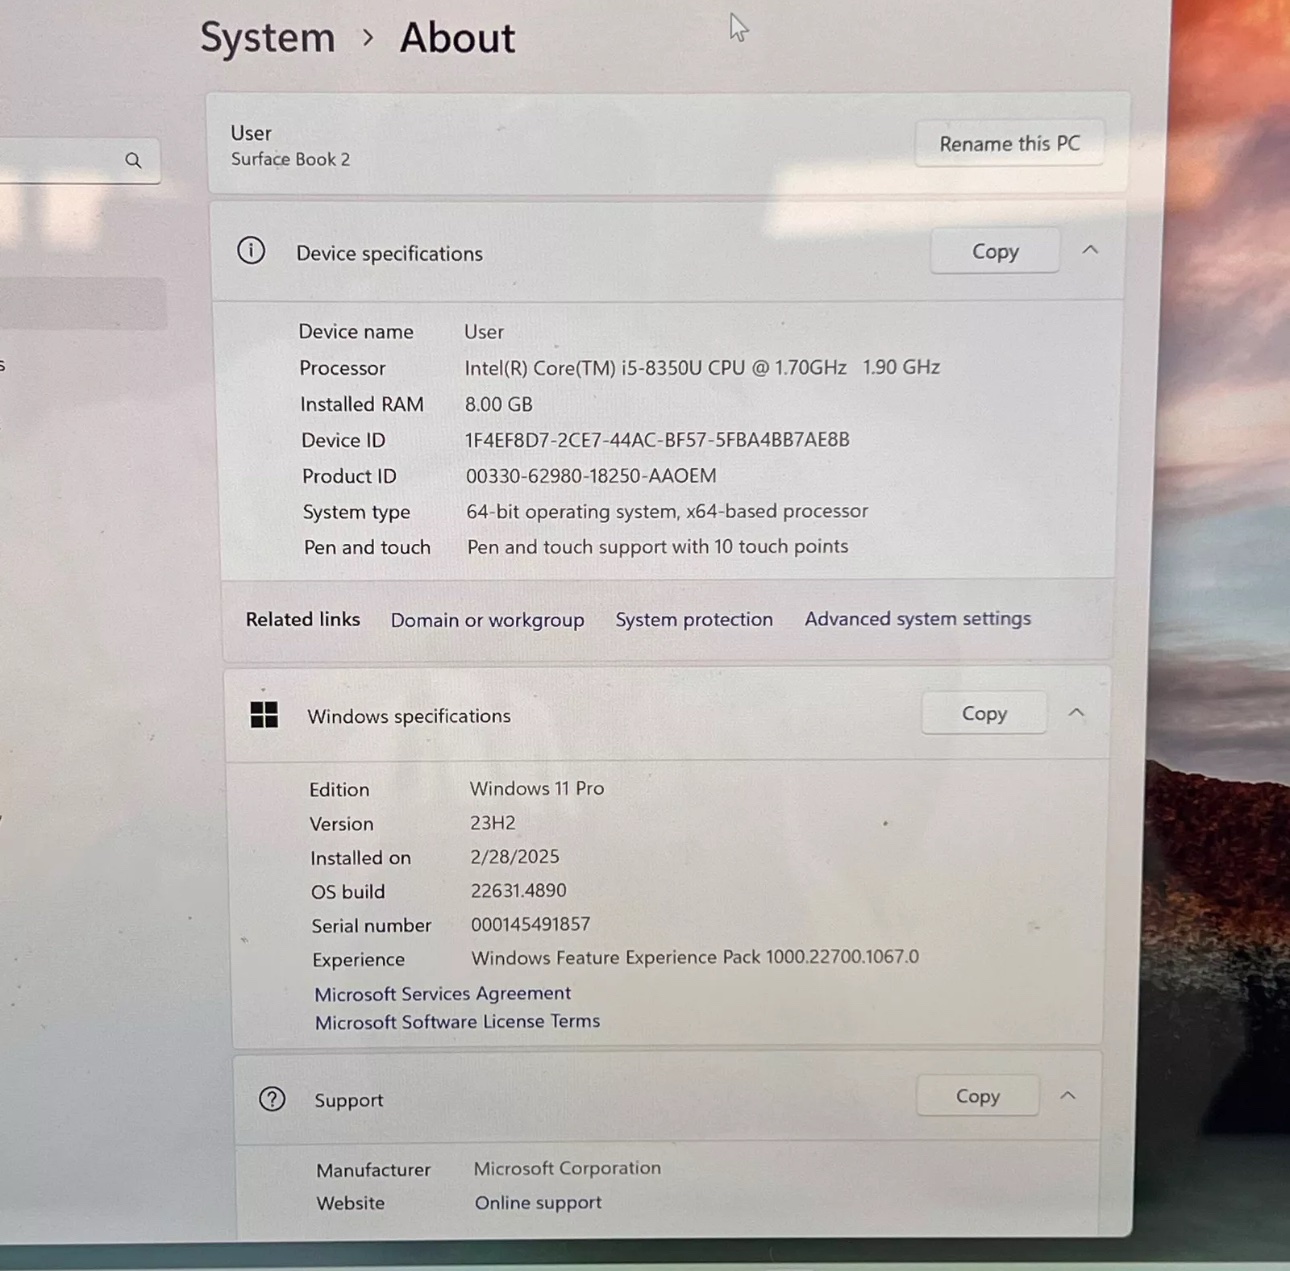Click the About breadcrumb title

457,38
